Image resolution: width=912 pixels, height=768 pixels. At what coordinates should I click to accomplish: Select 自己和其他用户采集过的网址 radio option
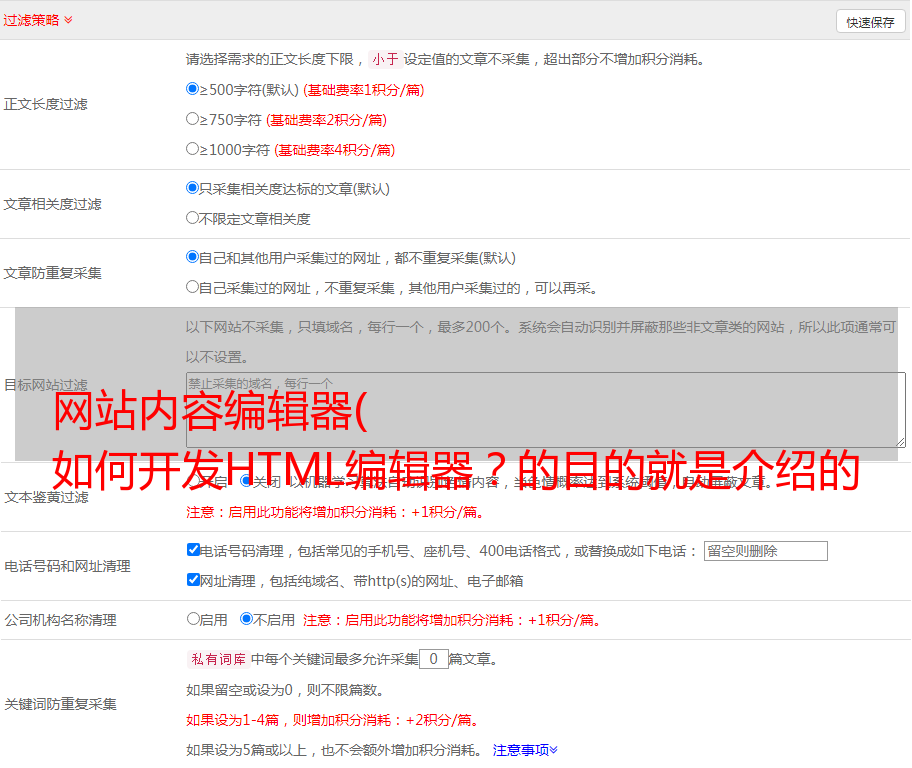click(193, 257)
